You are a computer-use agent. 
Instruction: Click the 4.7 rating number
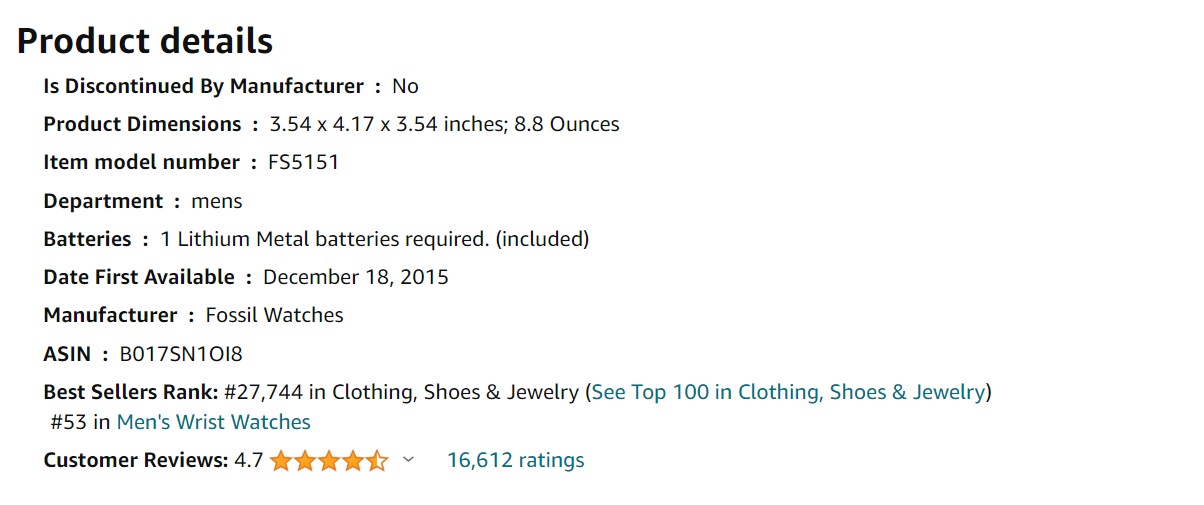[248, 460]
